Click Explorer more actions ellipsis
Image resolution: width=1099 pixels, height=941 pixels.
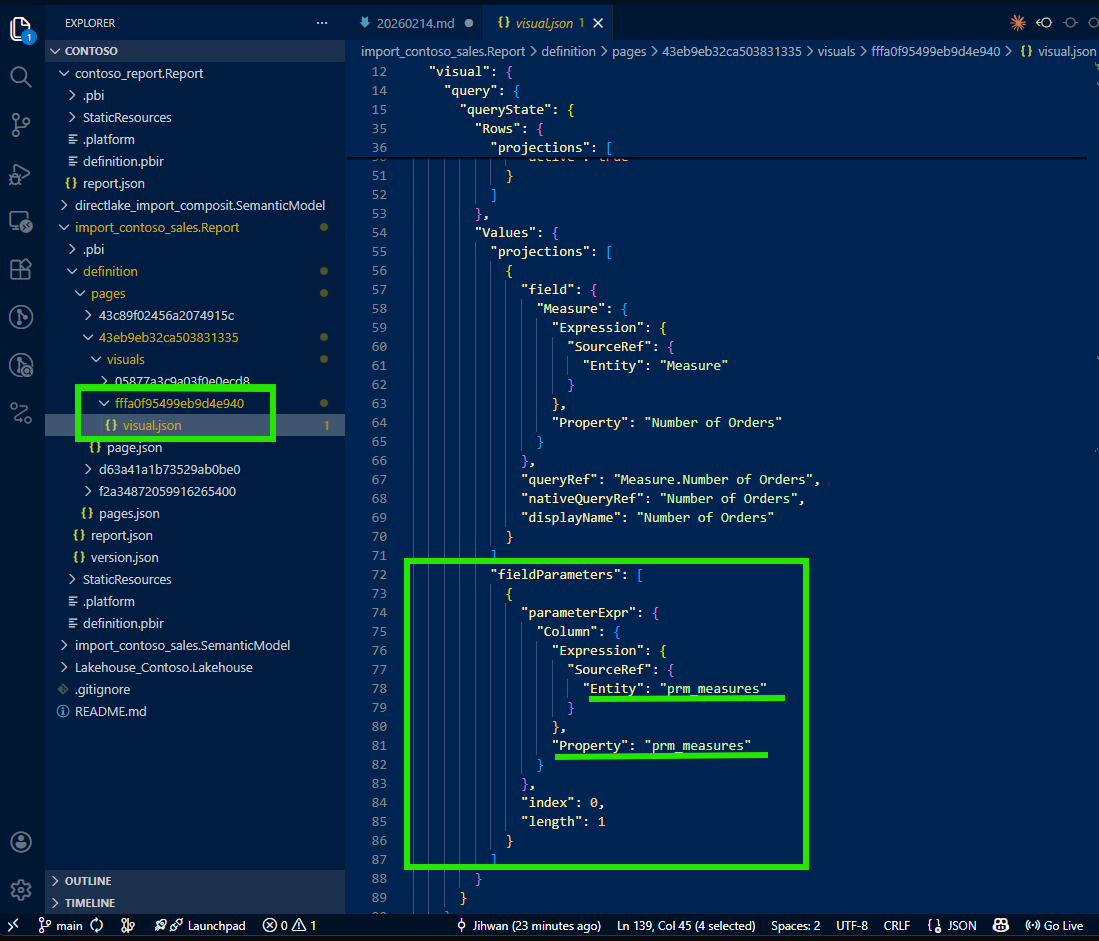(322, 23)
